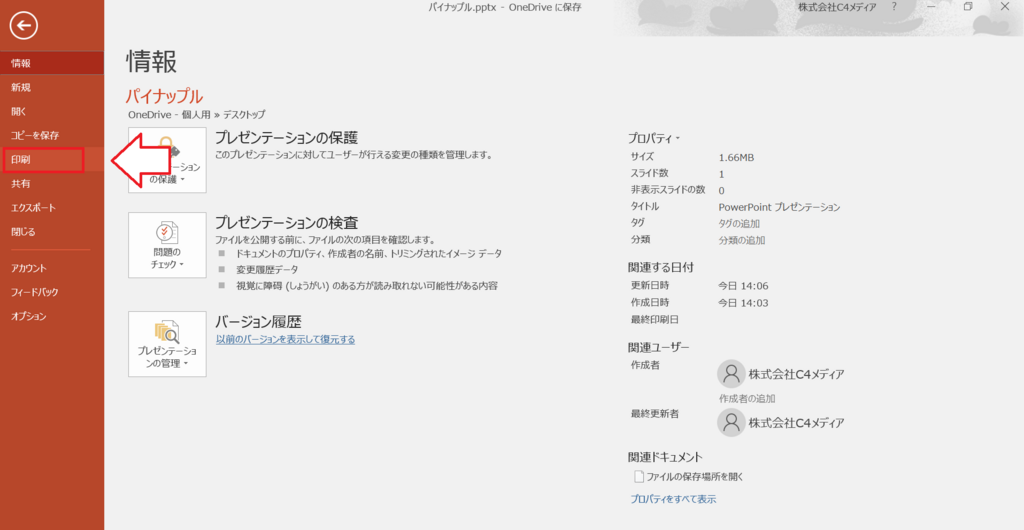Image resolution: width=1024 pixels, height=530 pixels.
Task: Select 共有 in the sidebar
Action: [52, 184]
